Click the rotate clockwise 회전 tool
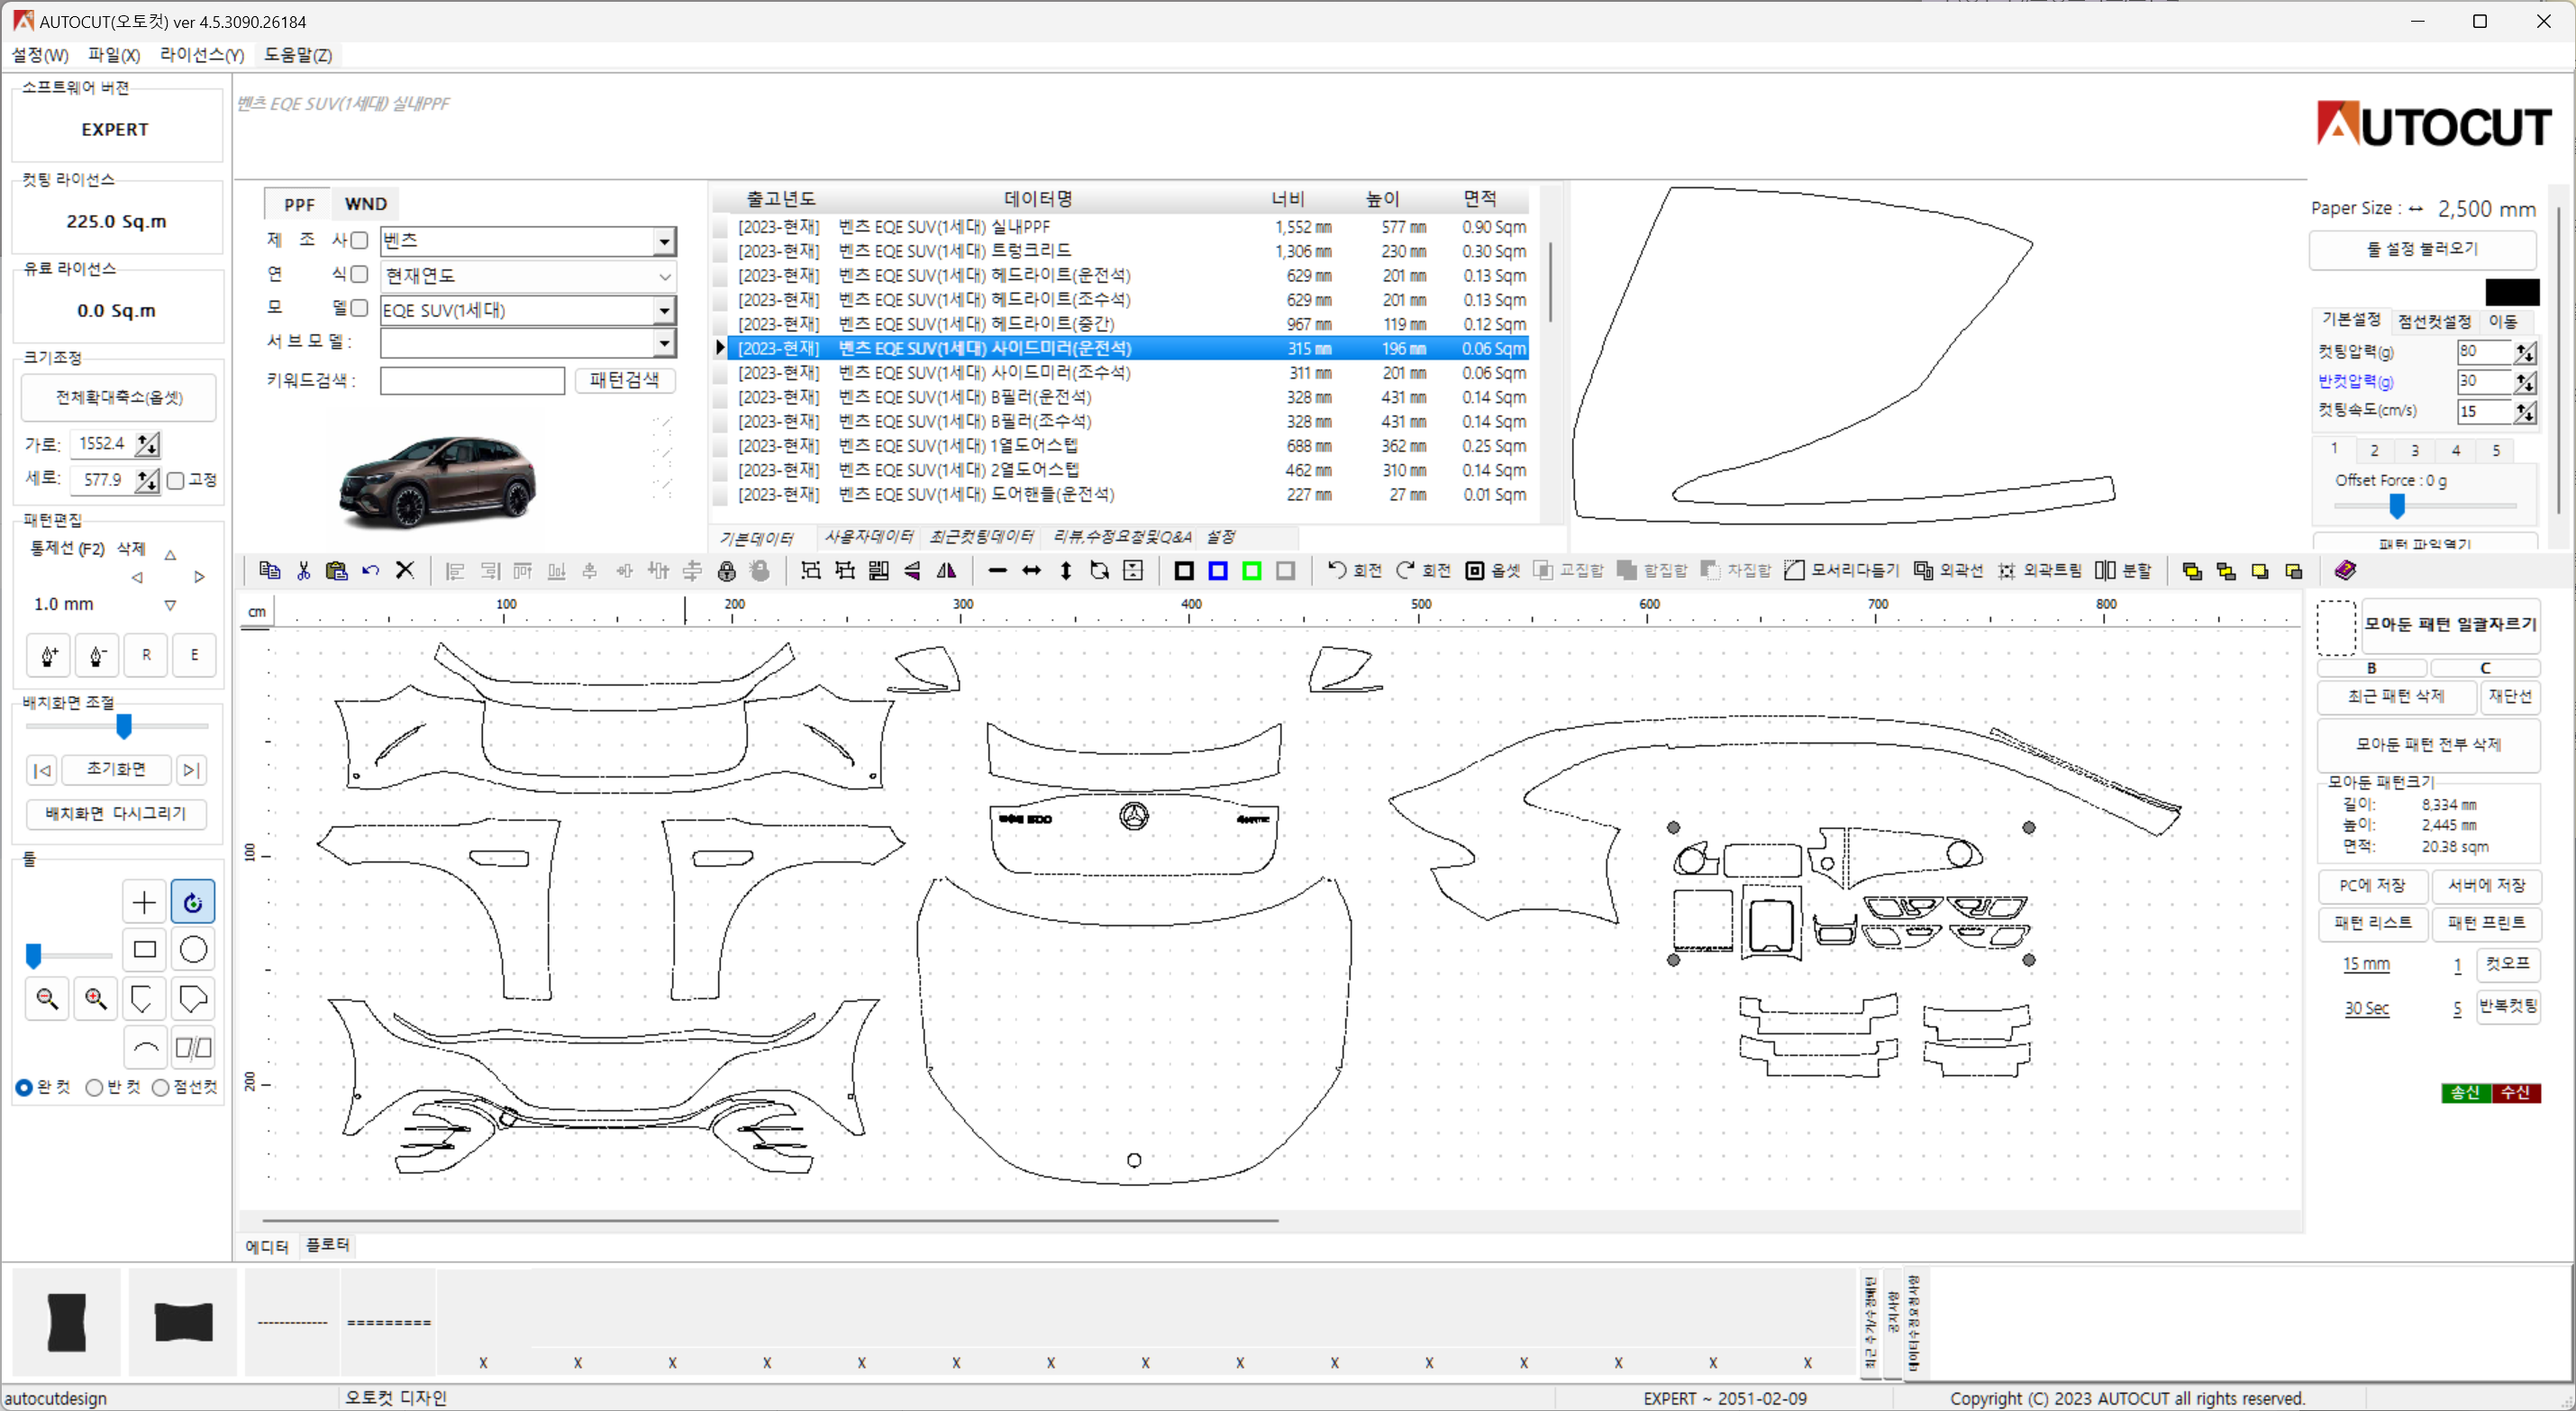 (x=1423, y=570)
